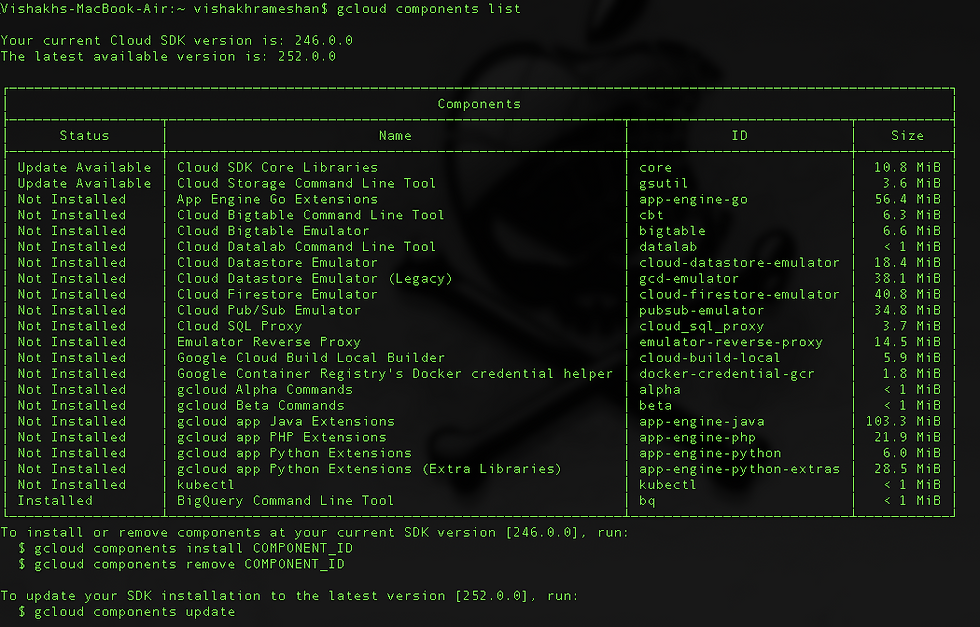Click 'gcloud Alpha Commands' name cell
This screenshot has width=980, height=627.
pyautogui.click(x=265, y=390)
